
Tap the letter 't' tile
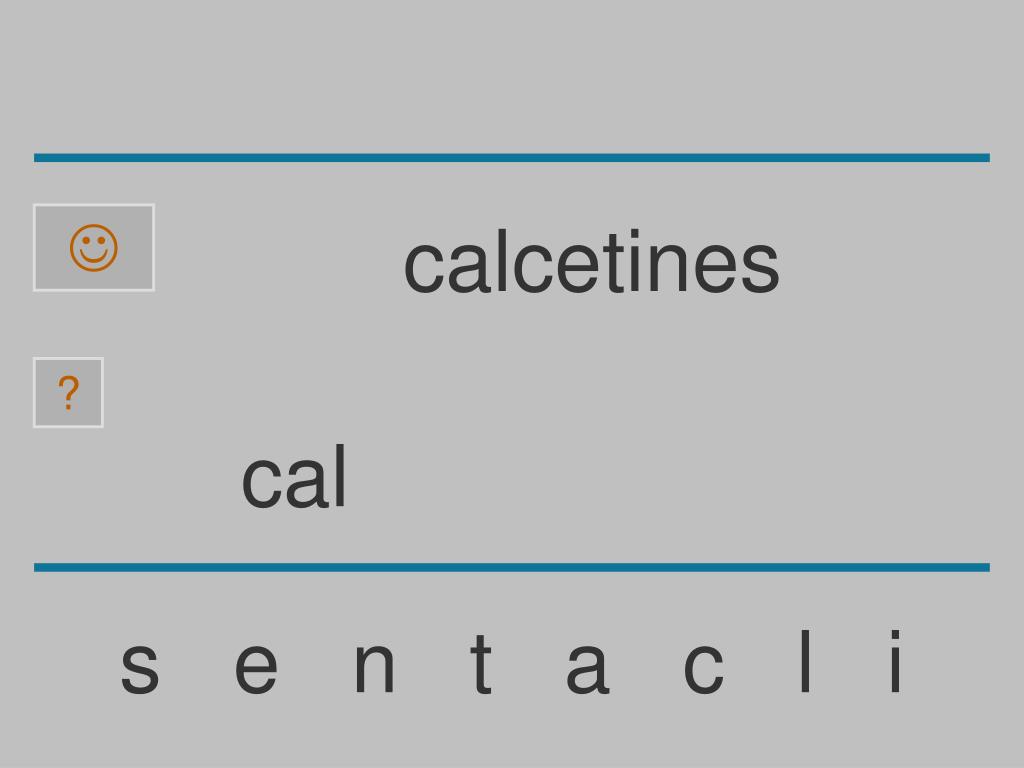481,662
